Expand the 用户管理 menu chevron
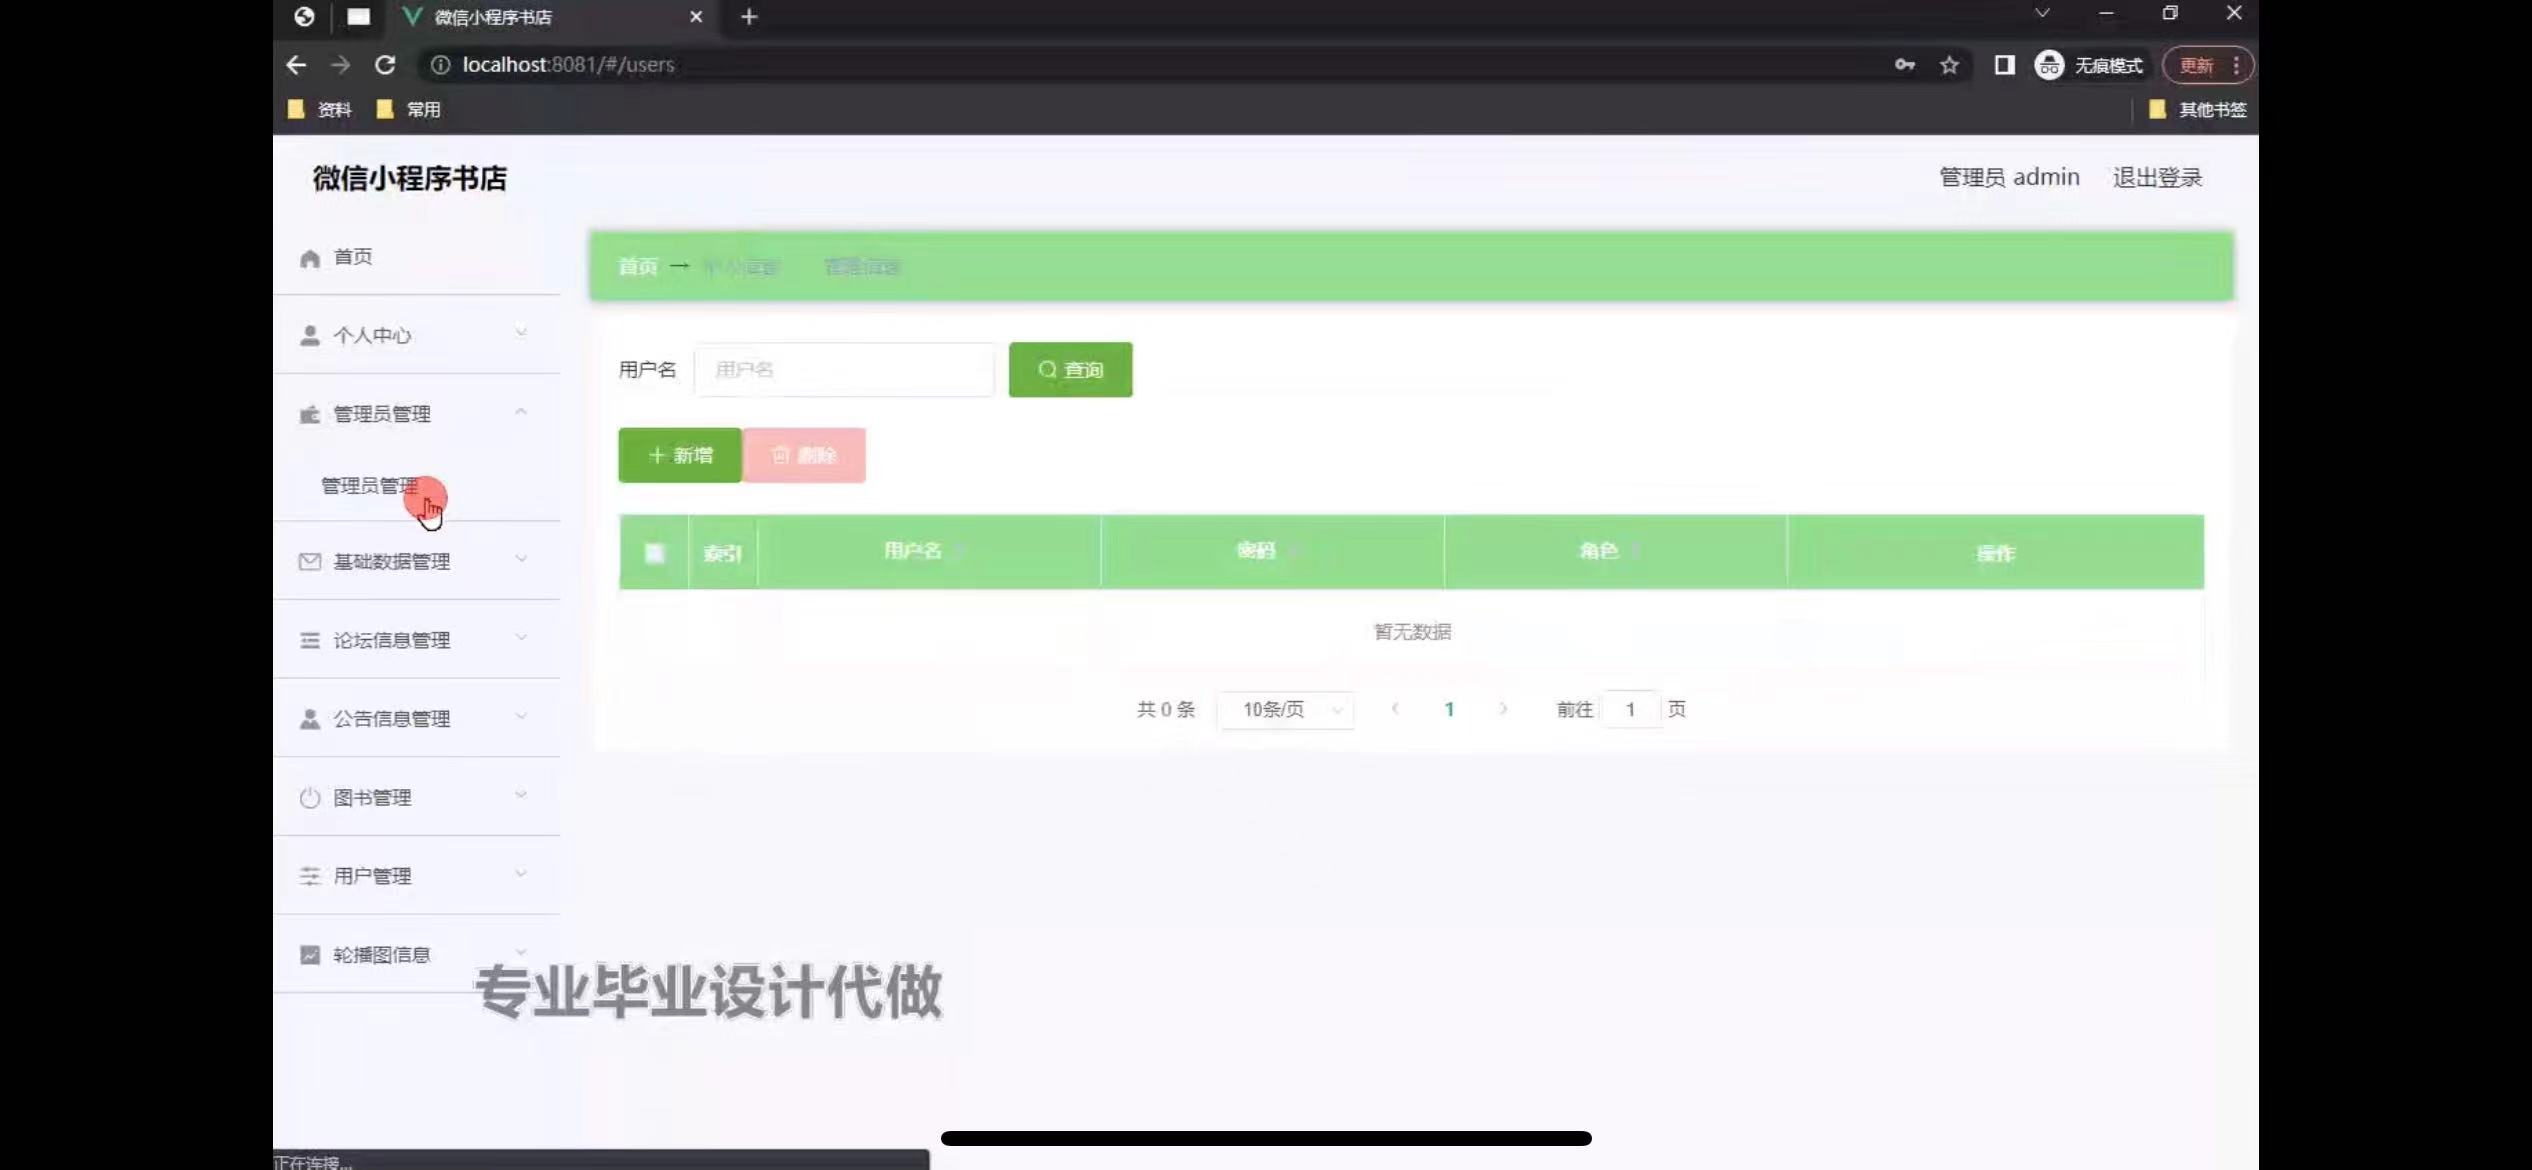The image size is (2532, 1170). pos(521,873)
